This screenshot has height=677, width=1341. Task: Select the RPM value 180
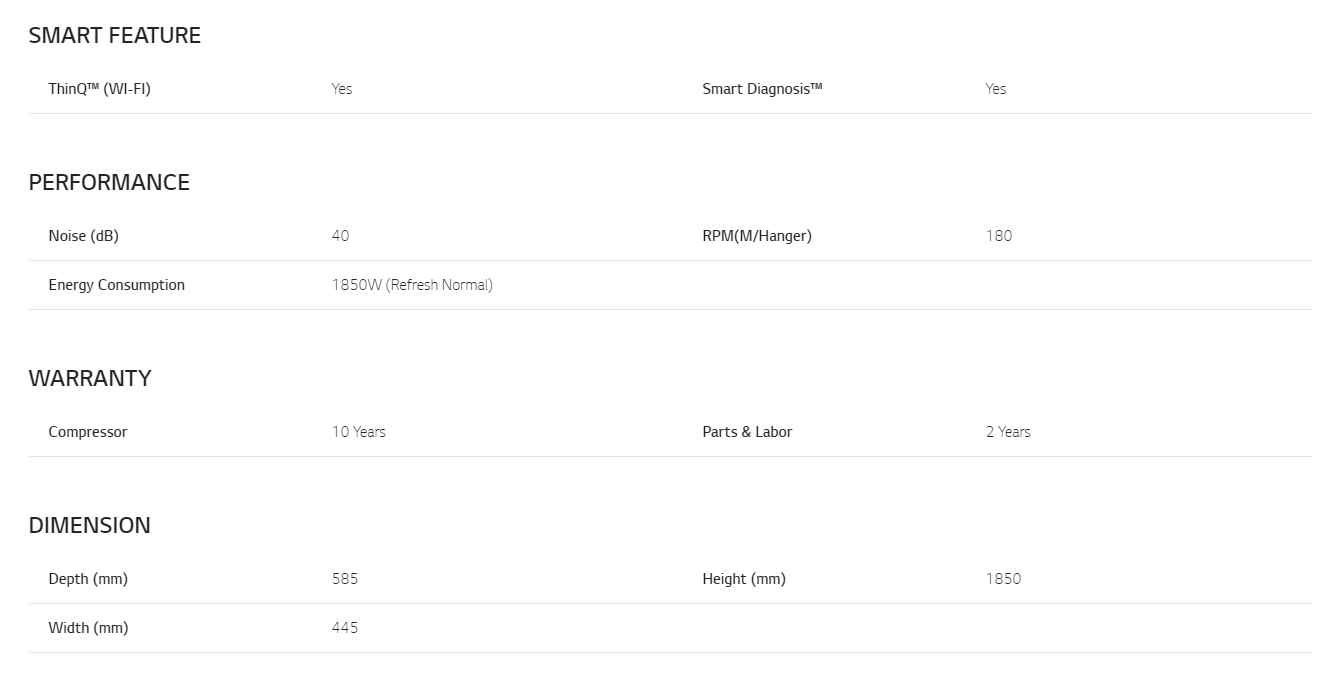tap(999, 236)
